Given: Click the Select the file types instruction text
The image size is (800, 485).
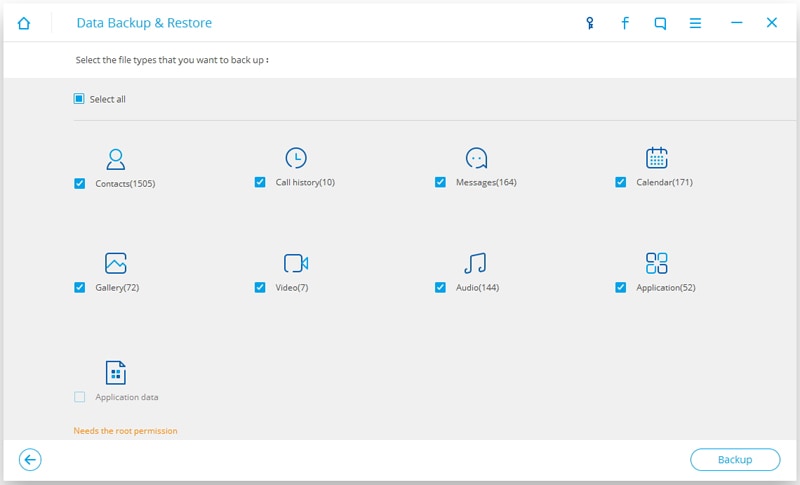Looking at the screenshot, I should click(172, 60).
